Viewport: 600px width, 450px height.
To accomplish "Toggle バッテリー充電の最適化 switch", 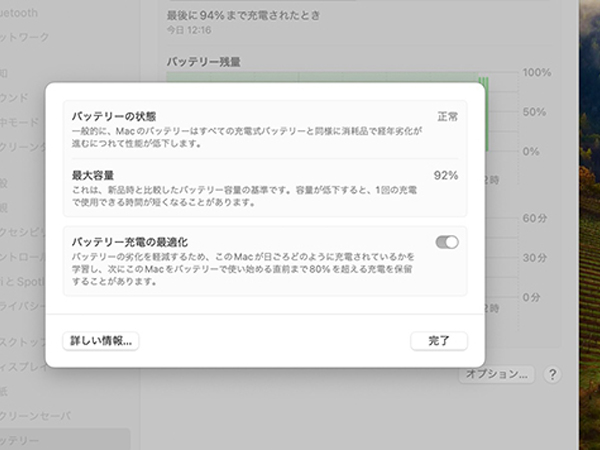I will click(447, 242).
